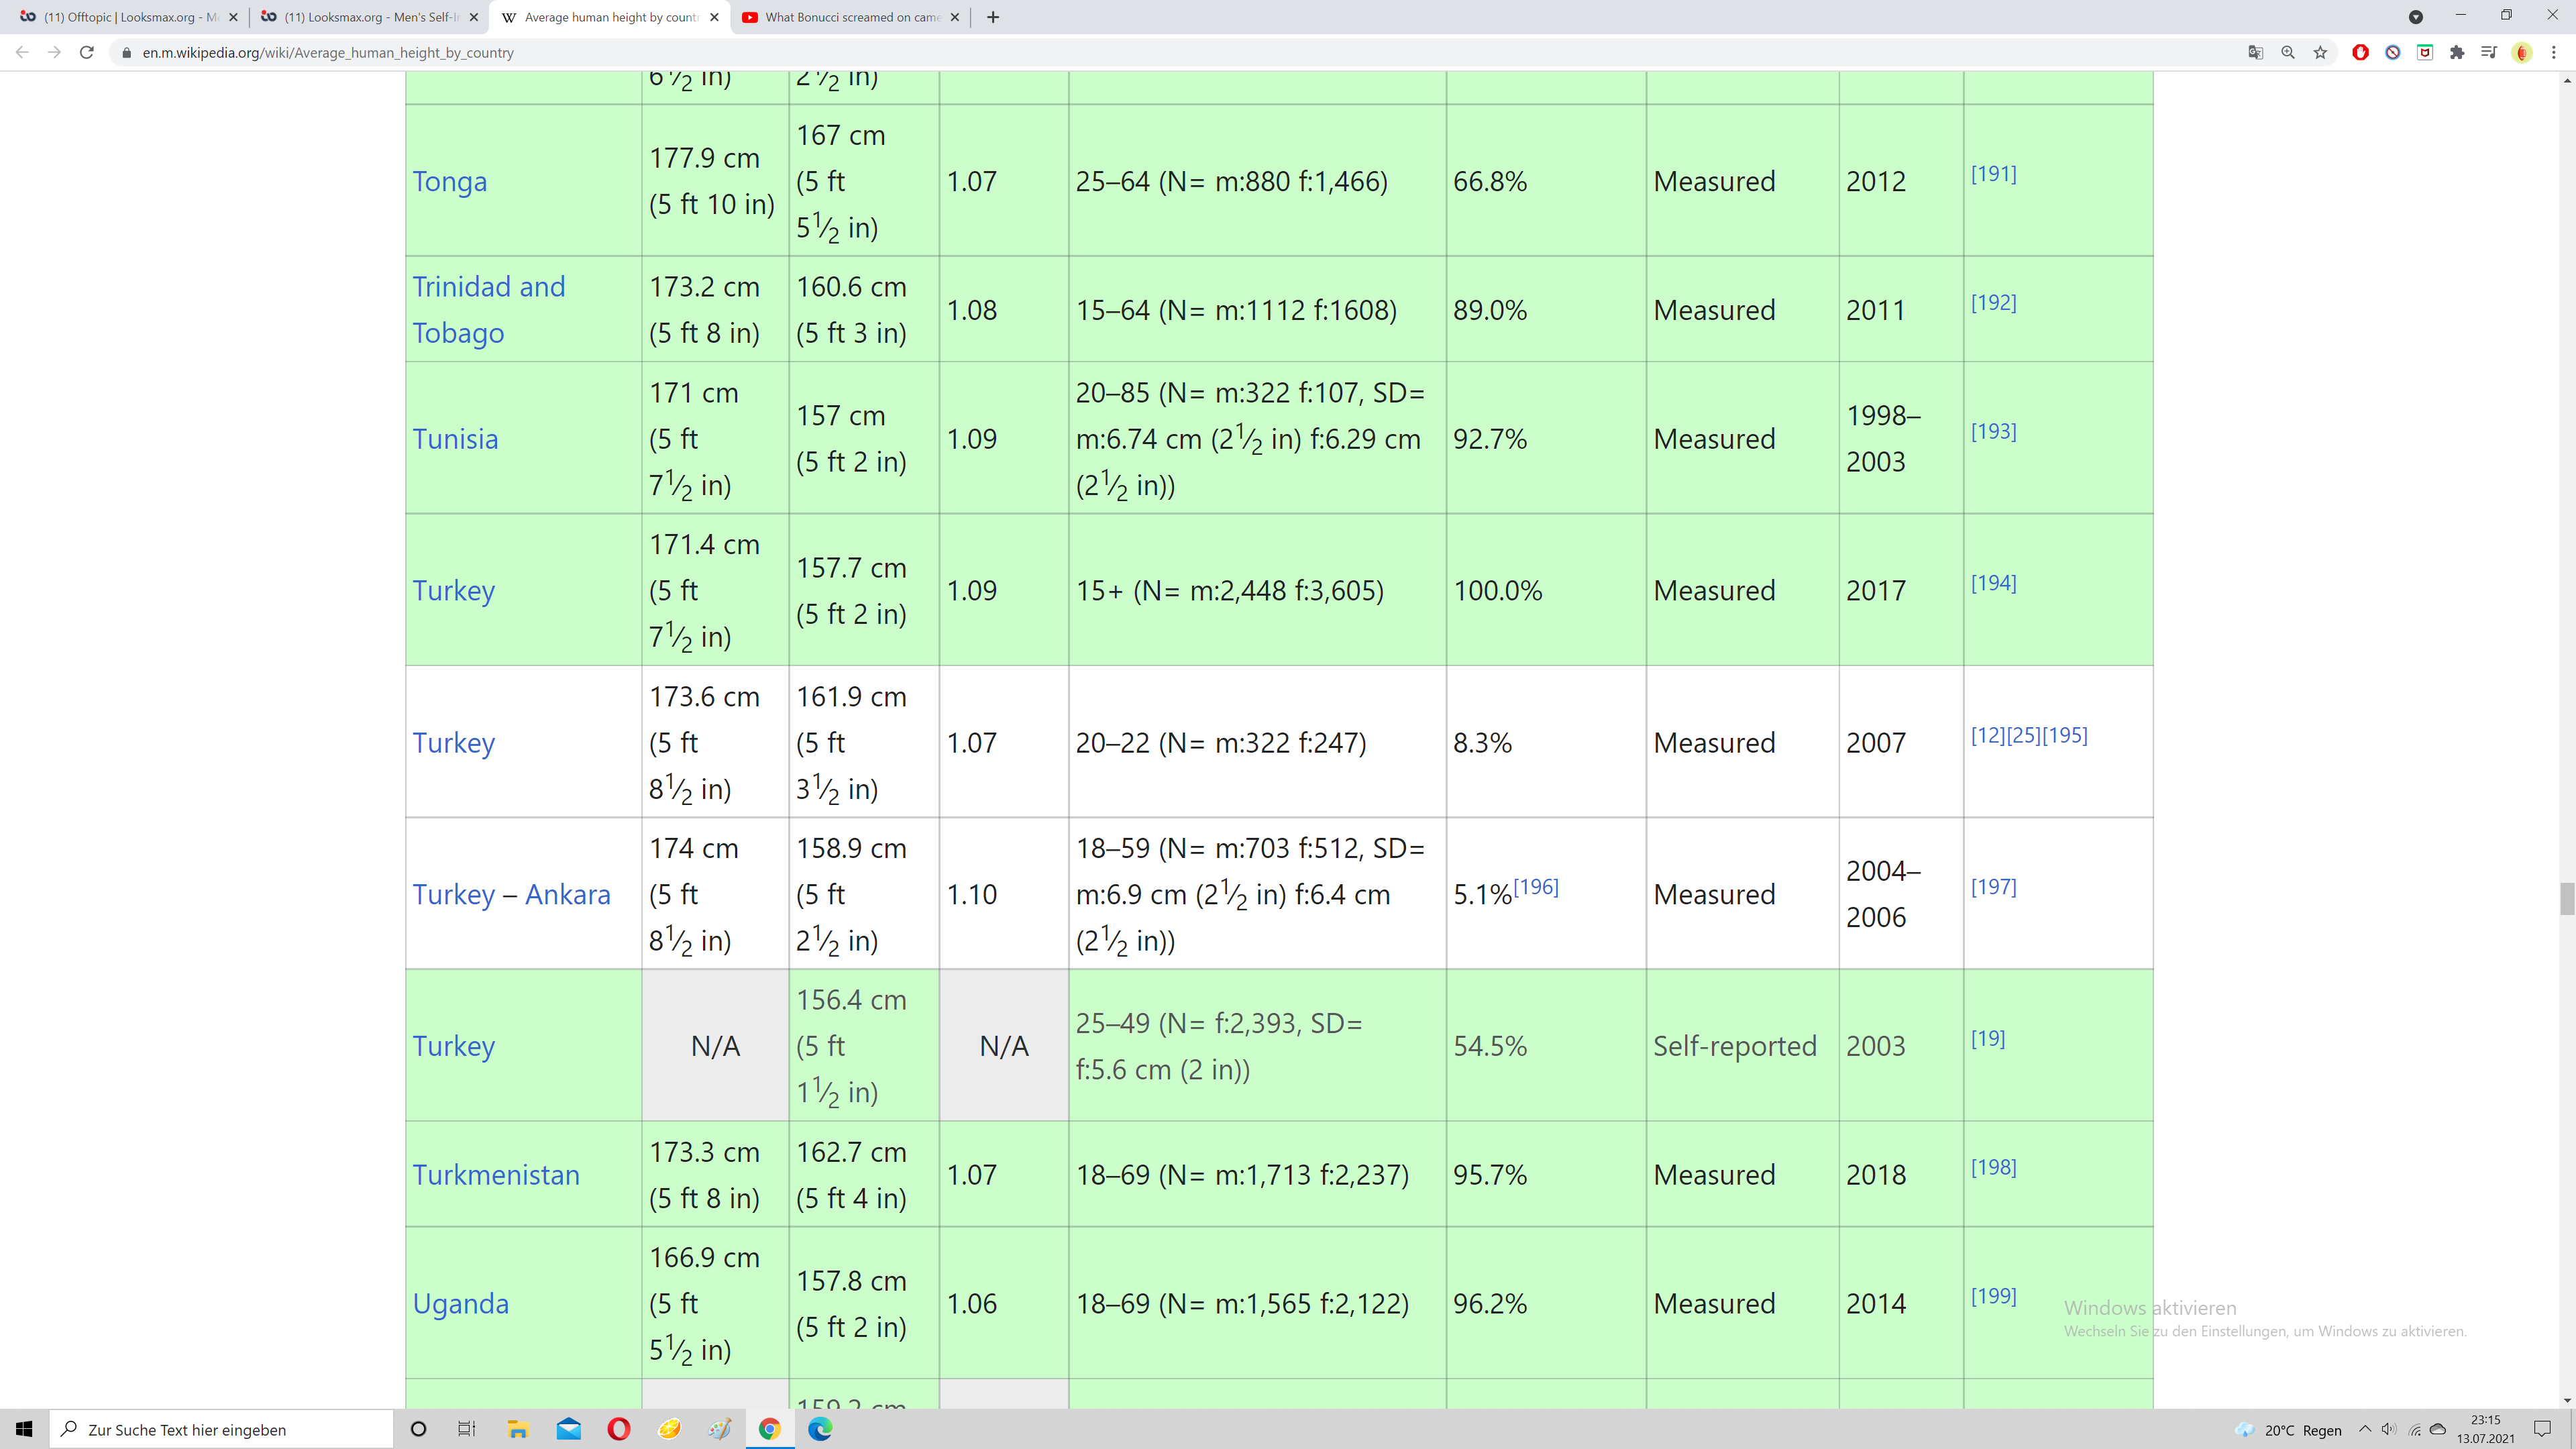Open citation [19] in the self-reported Turkey row
2576x1449 pixels.
coord(1988,1038)
